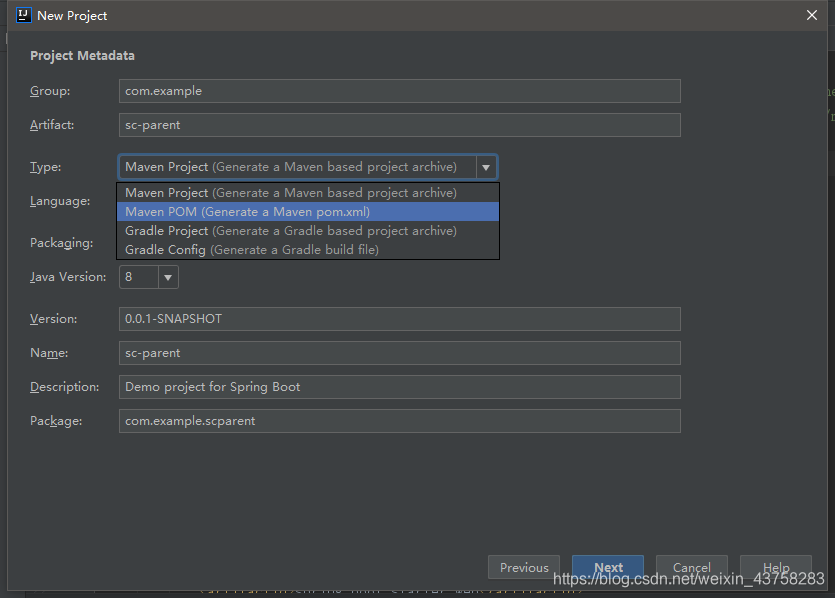Click the Type combo box showing Maven Project
This screenshot has width=835, height=598.
coord(308,167)
